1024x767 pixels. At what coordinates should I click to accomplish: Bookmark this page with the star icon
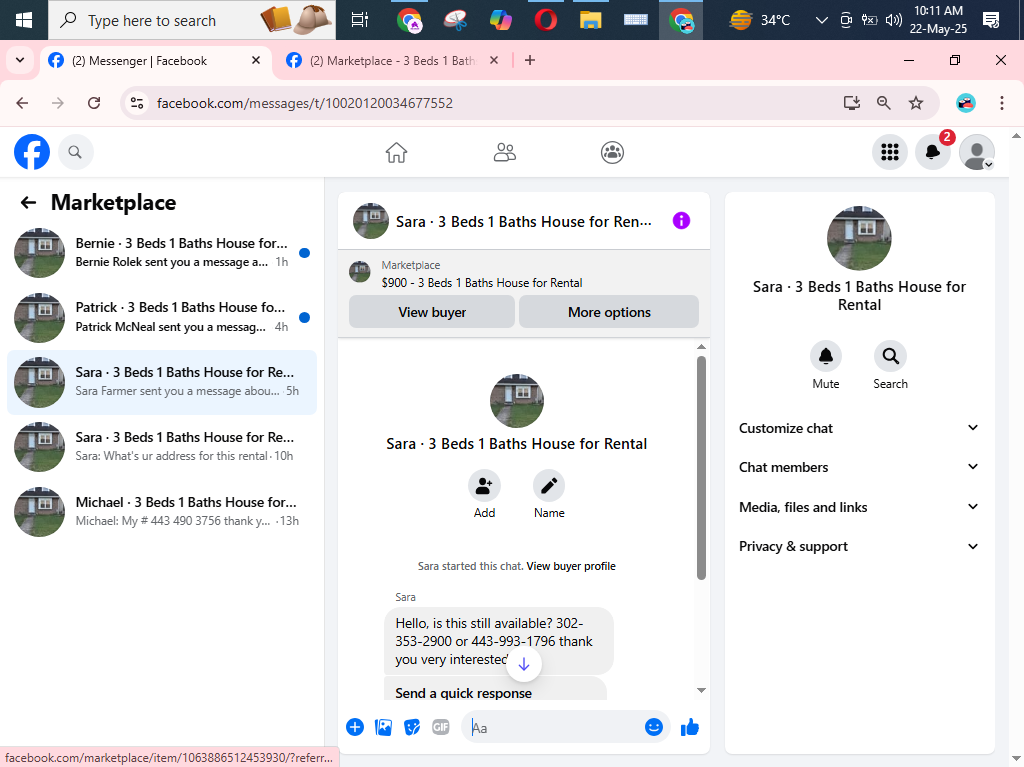[916, 103]
